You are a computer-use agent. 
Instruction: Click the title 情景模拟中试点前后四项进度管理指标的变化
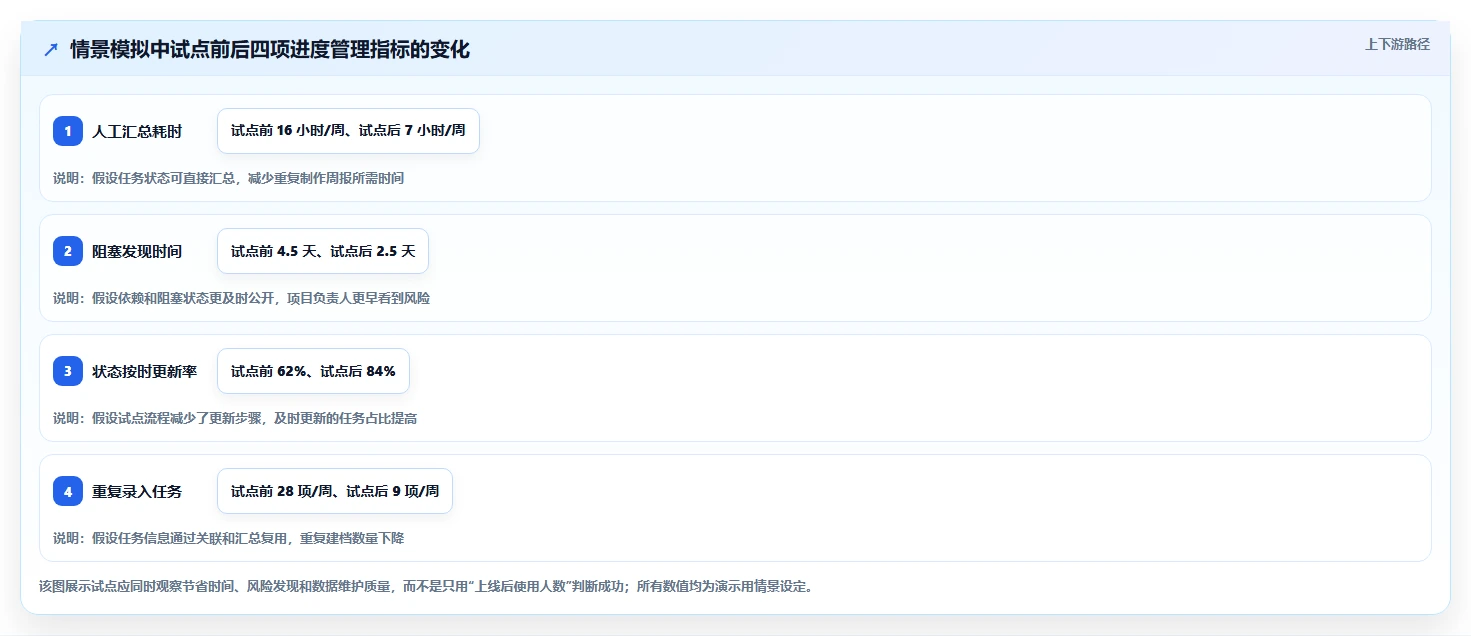tap(270, 49)
